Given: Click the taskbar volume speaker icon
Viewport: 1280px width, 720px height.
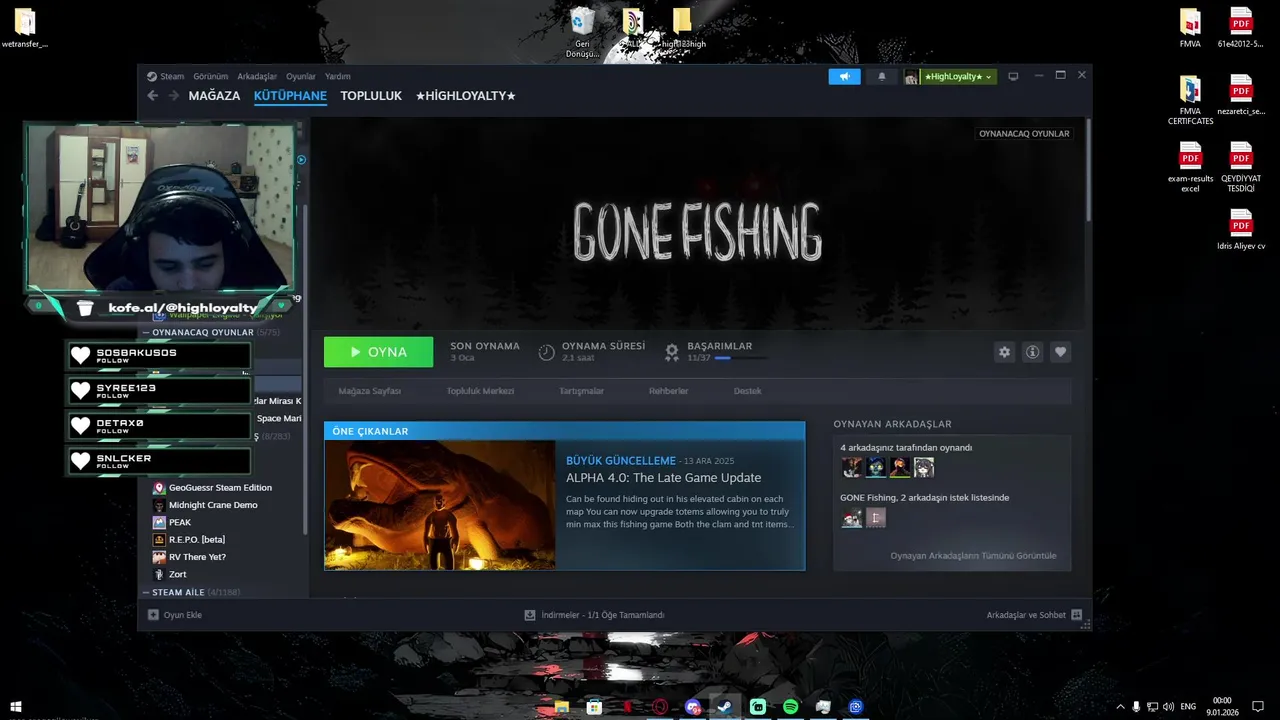Looking at the screenshot, I should click(1168, 707).
